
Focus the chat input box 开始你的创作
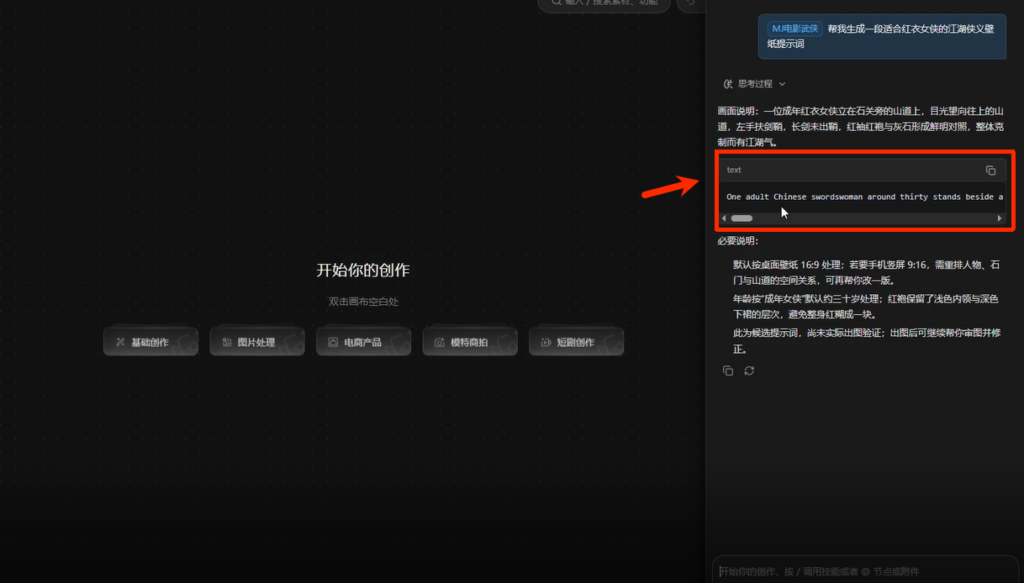tap(865, 571)
